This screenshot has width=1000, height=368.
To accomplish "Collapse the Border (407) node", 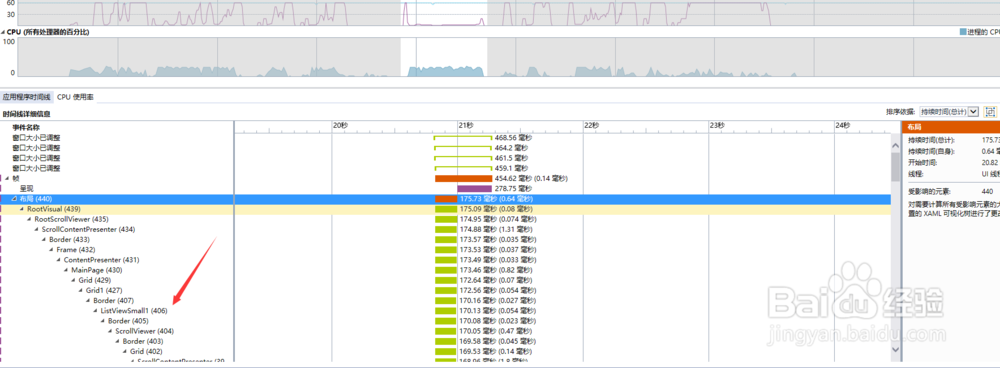I will point(88,300).
